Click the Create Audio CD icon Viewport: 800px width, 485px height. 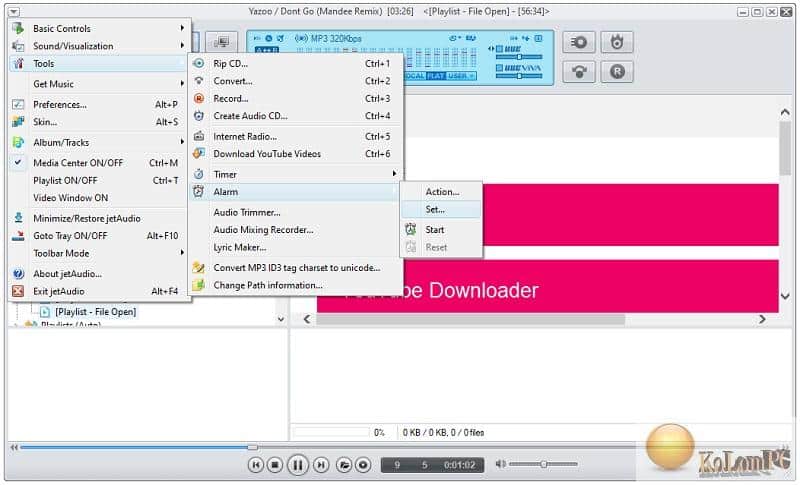tap(199, 116)
